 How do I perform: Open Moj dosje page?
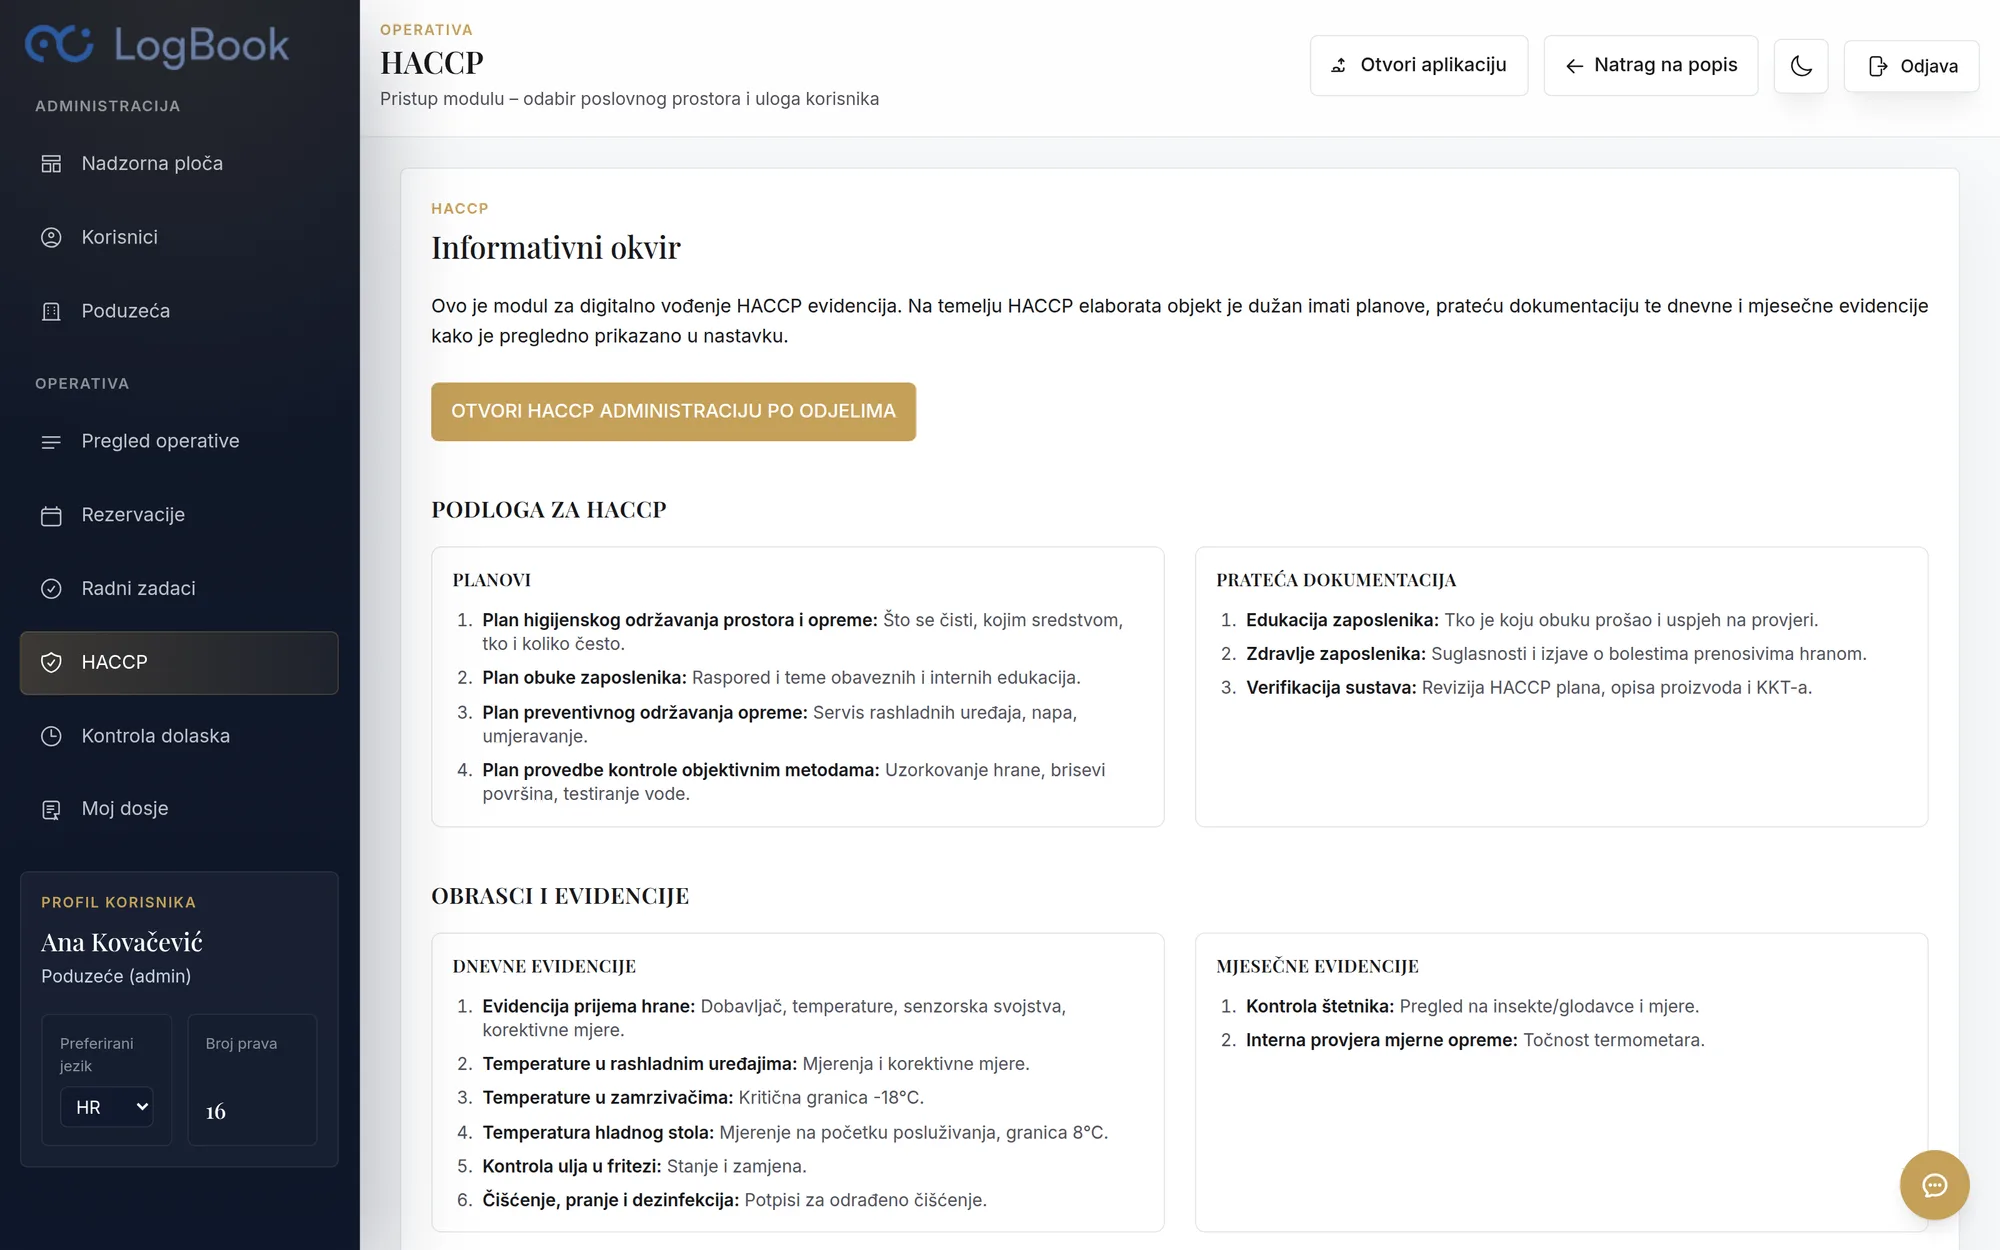179,809
